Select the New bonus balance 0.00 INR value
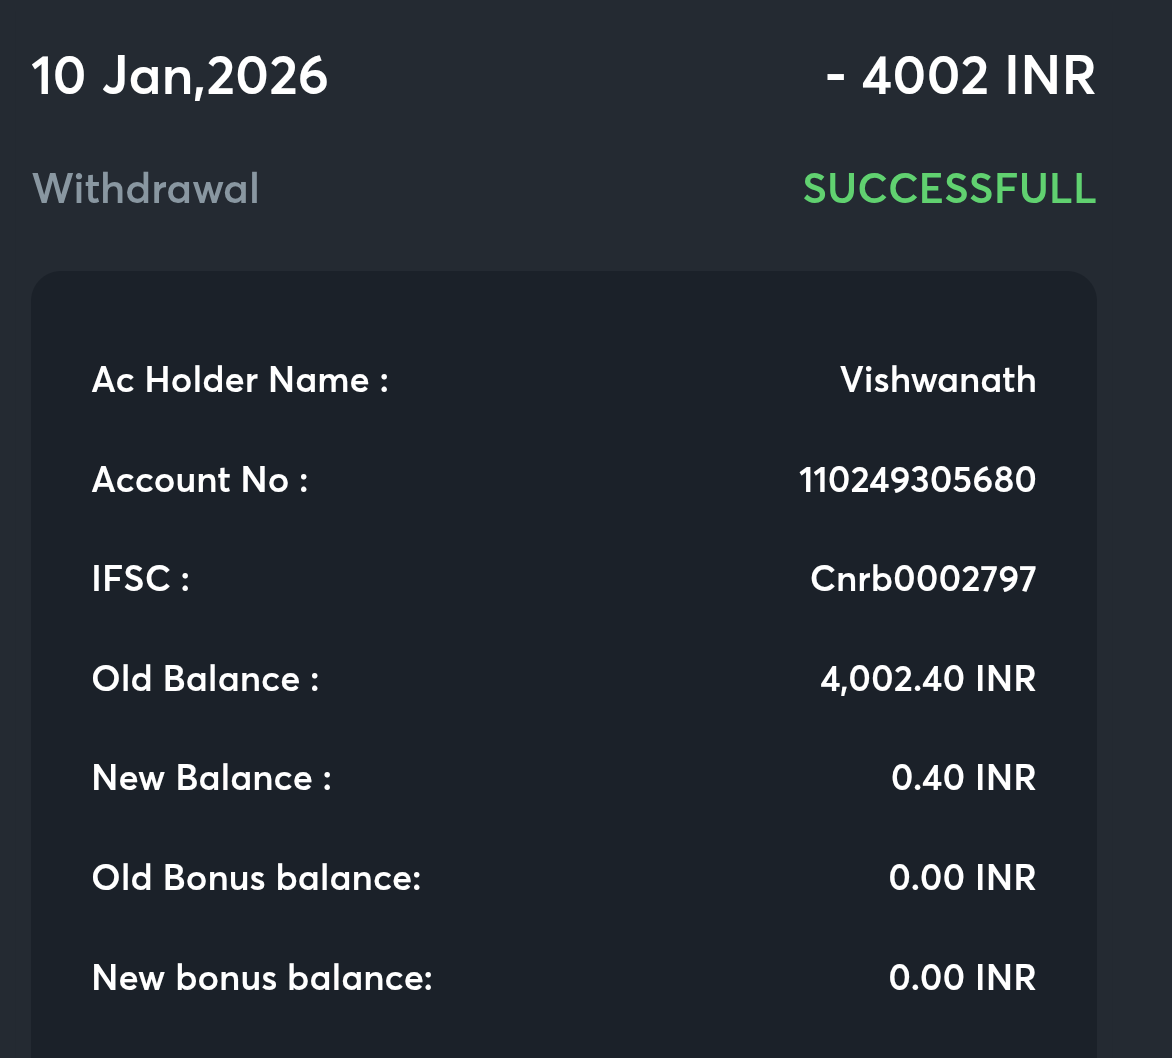 pos(962,977)
